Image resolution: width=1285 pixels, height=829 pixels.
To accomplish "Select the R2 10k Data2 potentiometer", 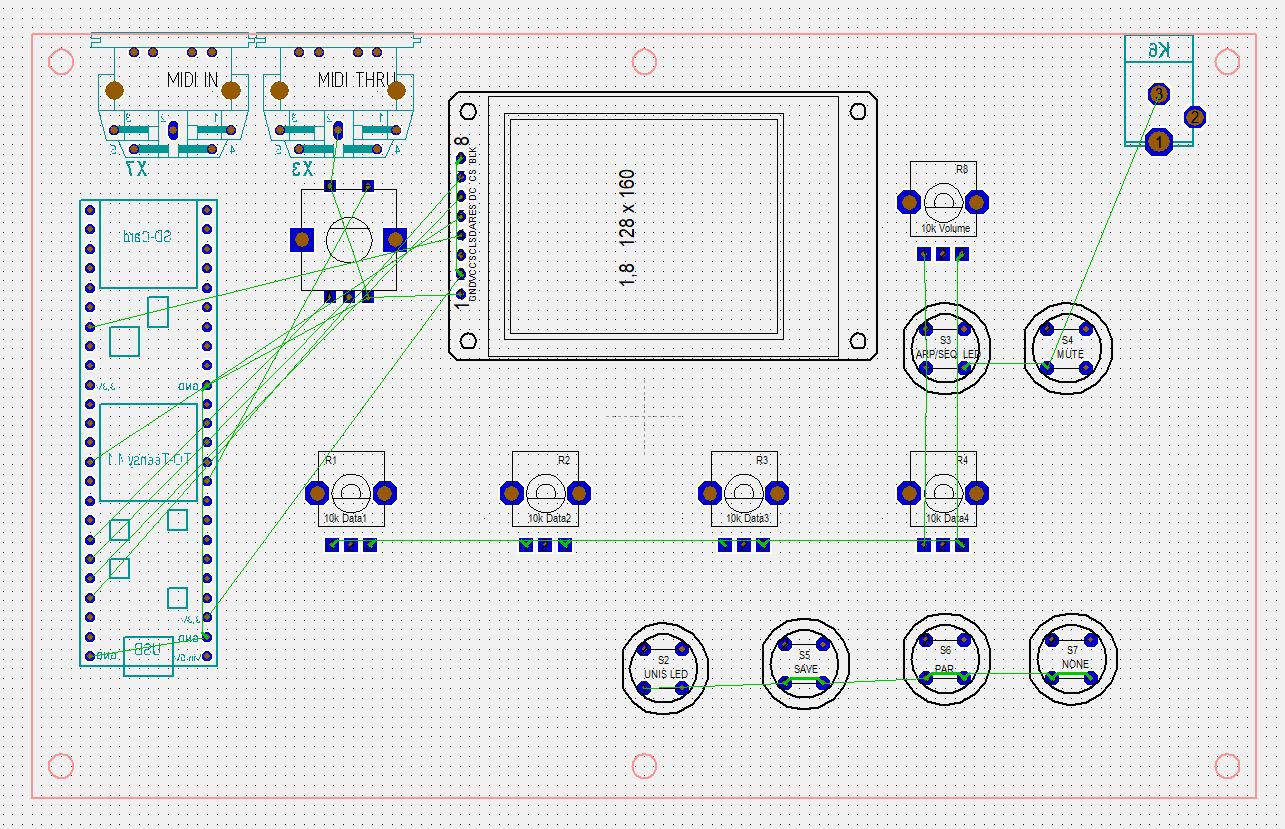I will pos(545,491).
